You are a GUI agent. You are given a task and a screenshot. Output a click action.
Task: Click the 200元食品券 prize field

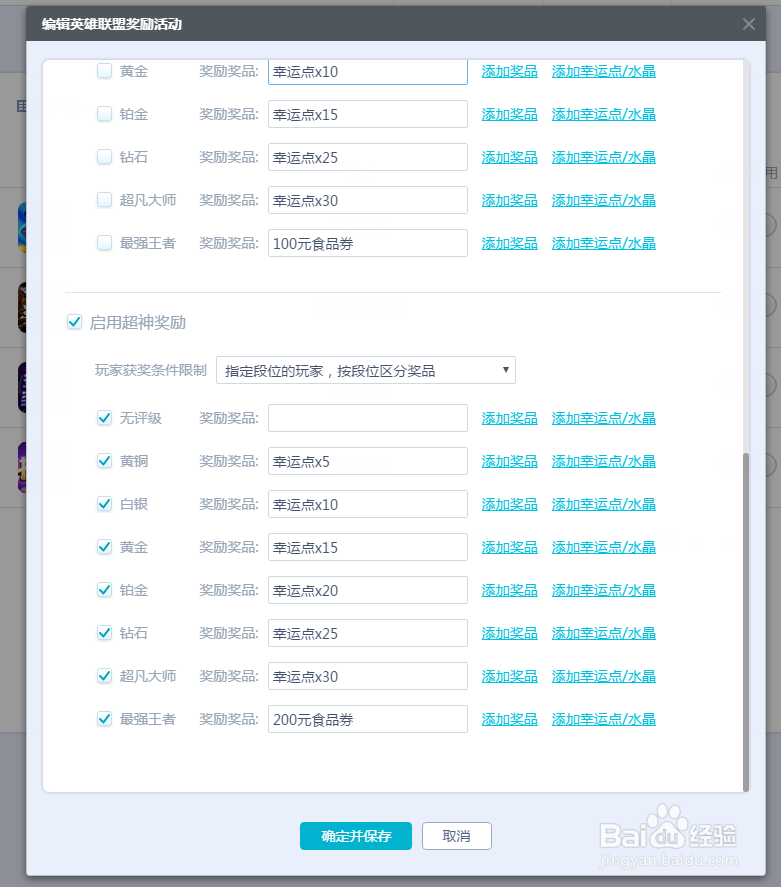pos(368,719)
